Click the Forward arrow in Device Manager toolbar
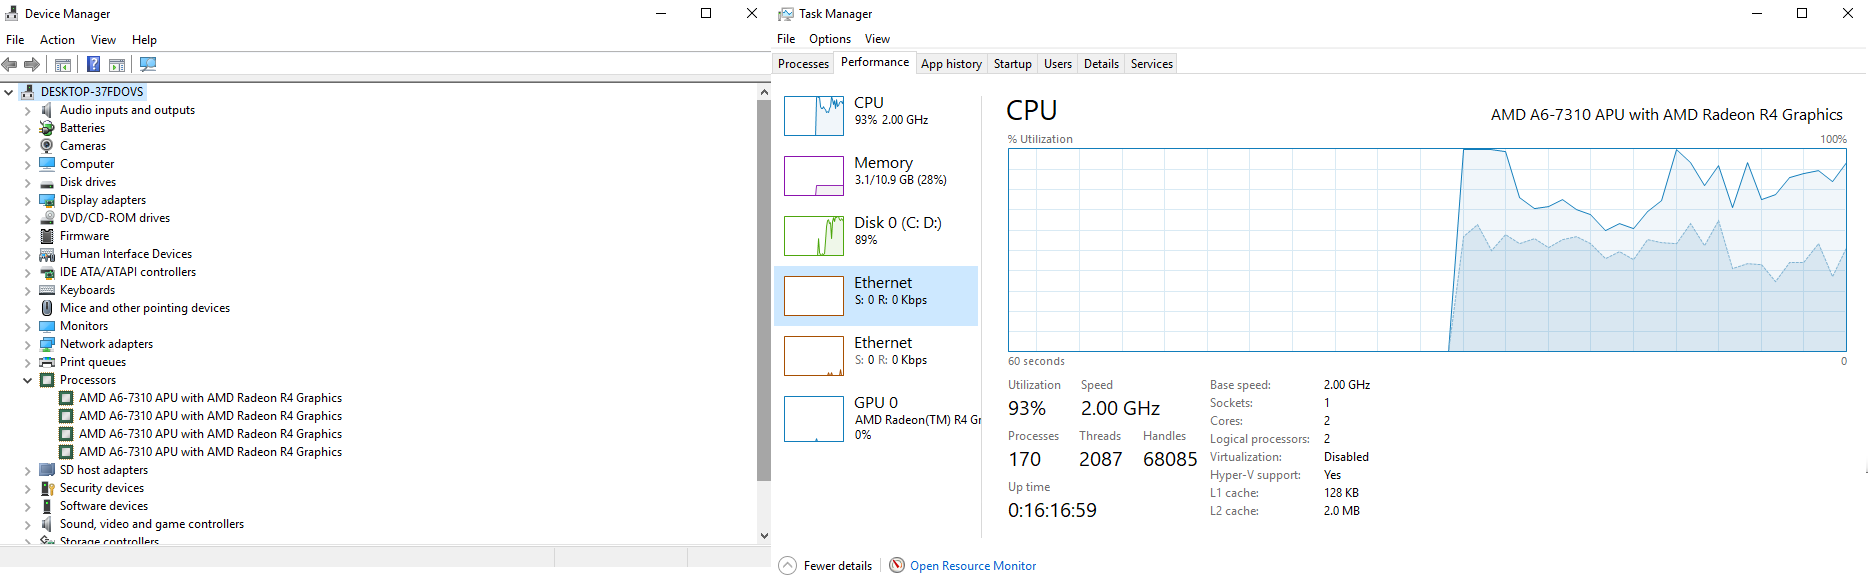Viewport: 1868px width, 586px height. click(x=32, y=64)
